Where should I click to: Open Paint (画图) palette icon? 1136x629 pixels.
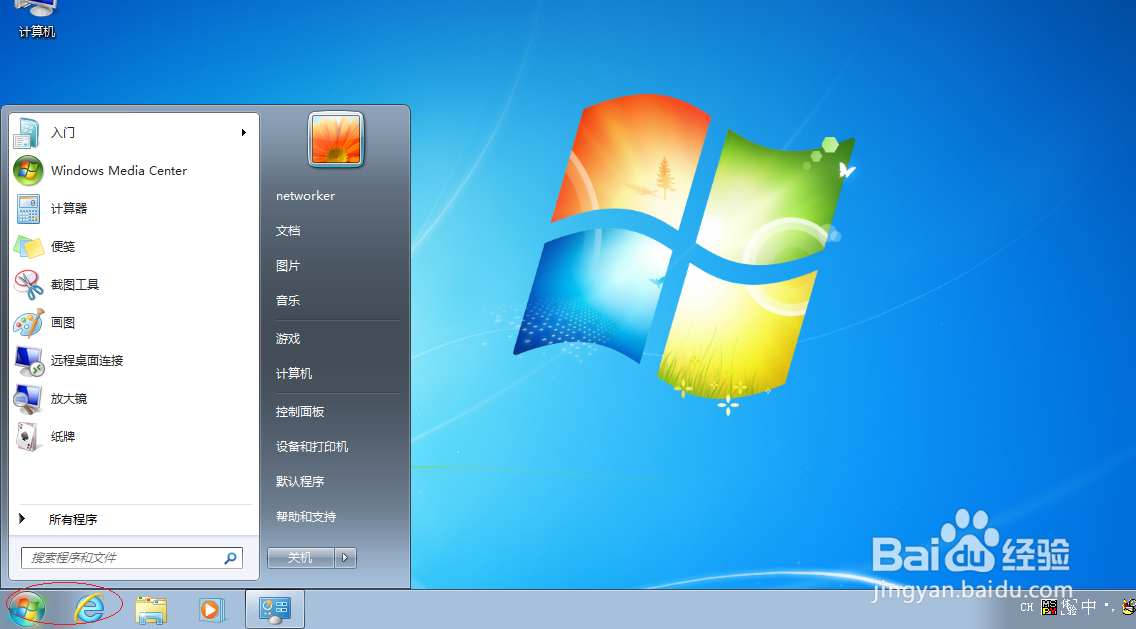(x=29, y=323)
